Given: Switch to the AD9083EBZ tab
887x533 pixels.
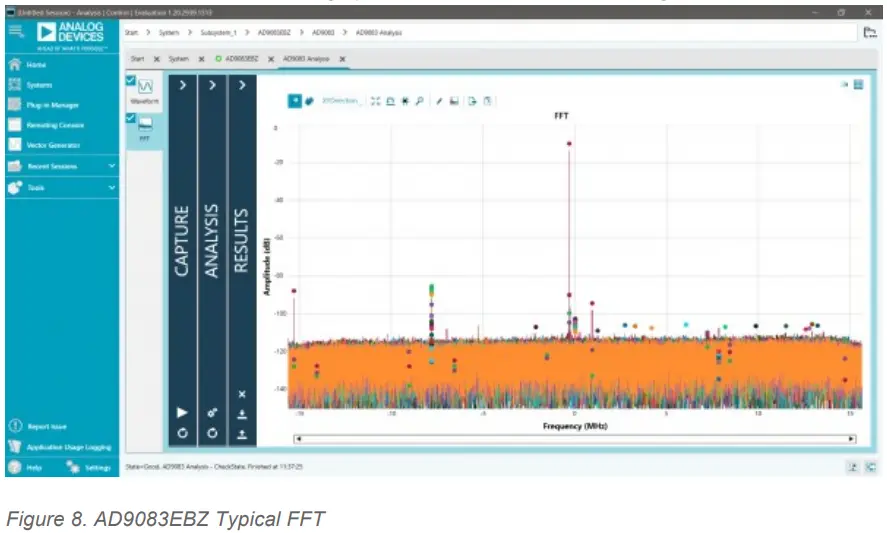Looking at the screenshot, I should point(242,59).
